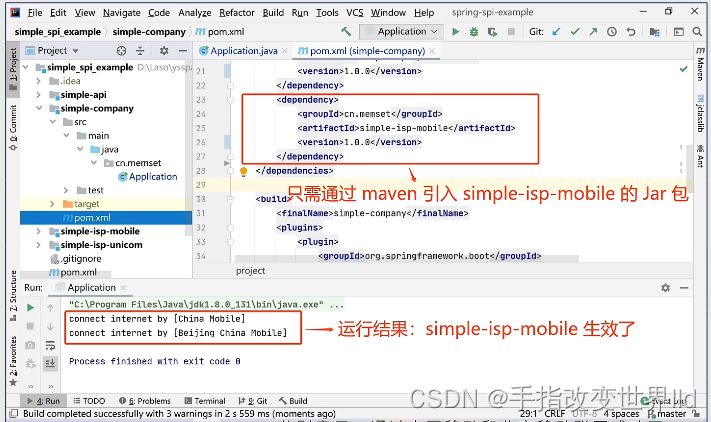Expand test folder

[66, 190]
